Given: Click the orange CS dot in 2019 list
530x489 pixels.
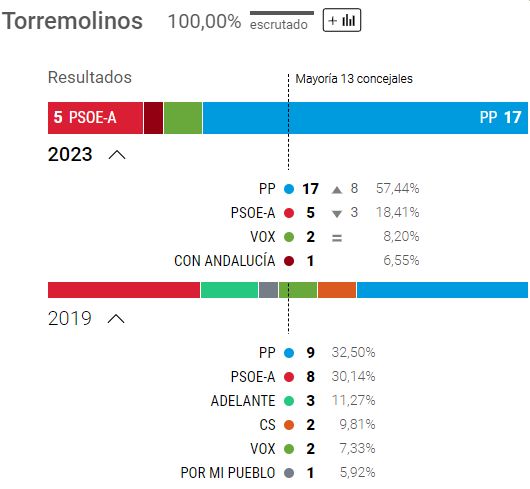Looking at the screenshot, I should pyautogui.click(x=289, y=425).
